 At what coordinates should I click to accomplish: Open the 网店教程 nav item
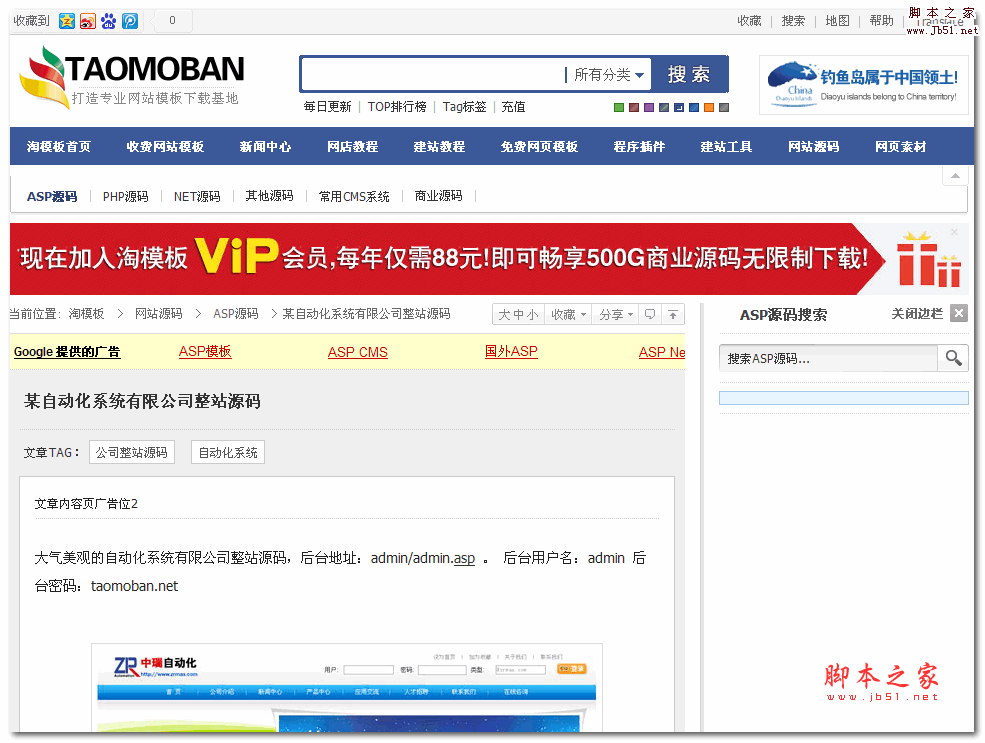pyautogui.click(x=352, y=146)
